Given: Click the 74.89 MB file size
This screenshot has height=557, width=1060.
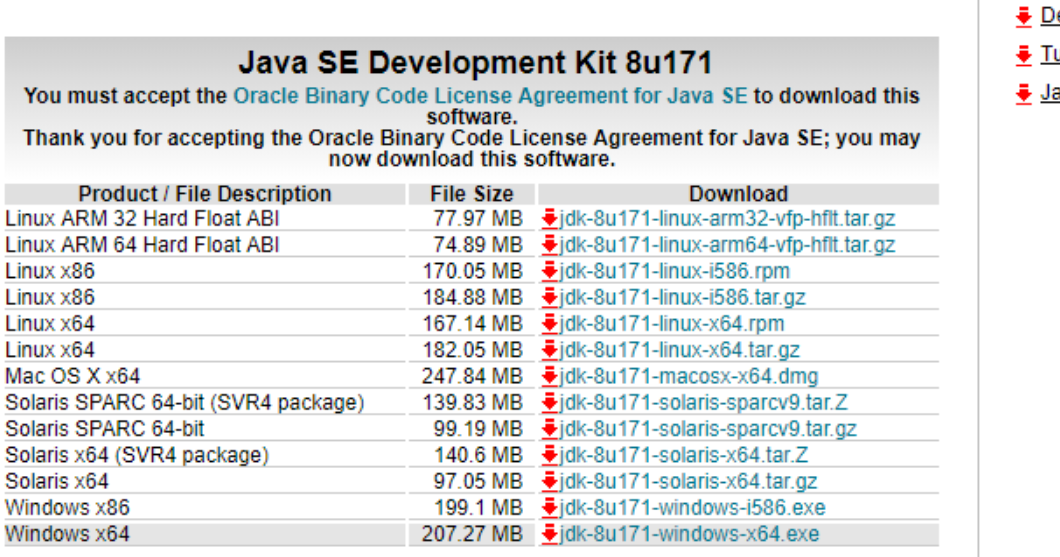Looking at the screenshot, I should pyautogui.click(x=478, y=245).
